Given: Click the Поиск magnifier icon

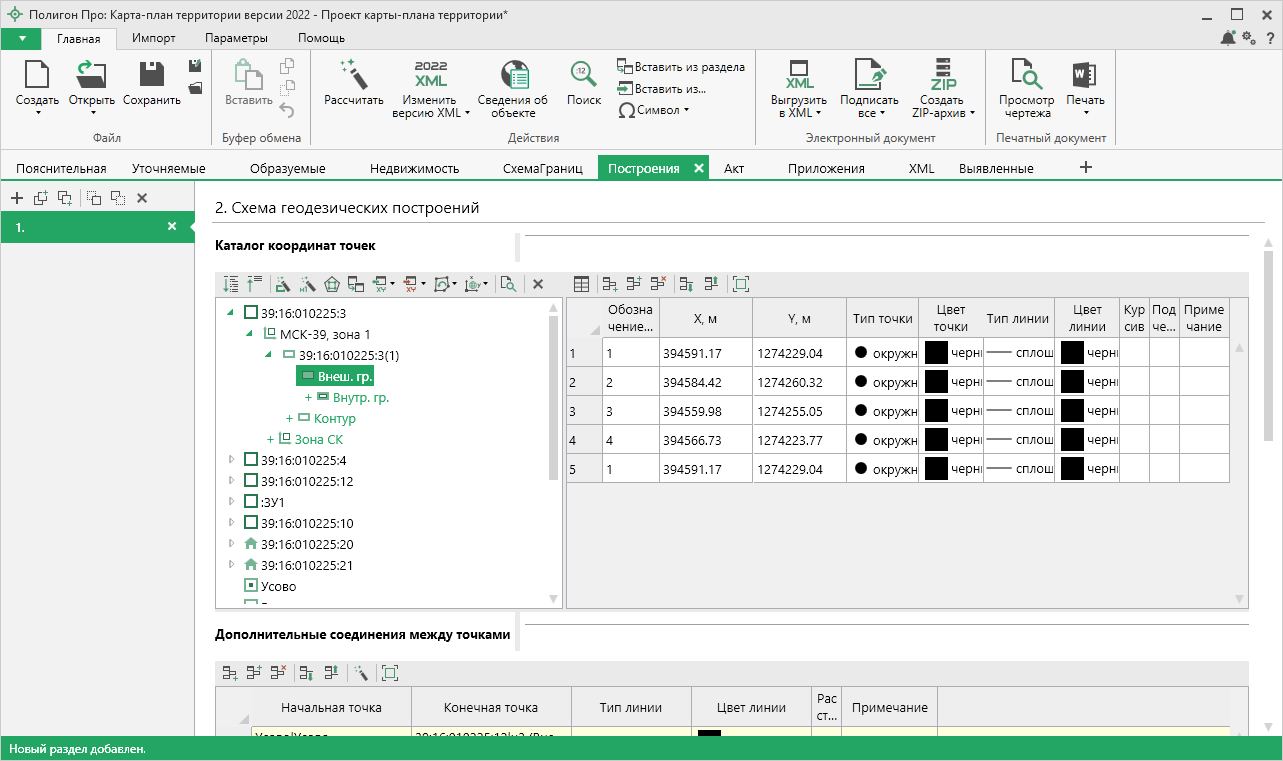Looking at the screenshot, I should [584, 74].
